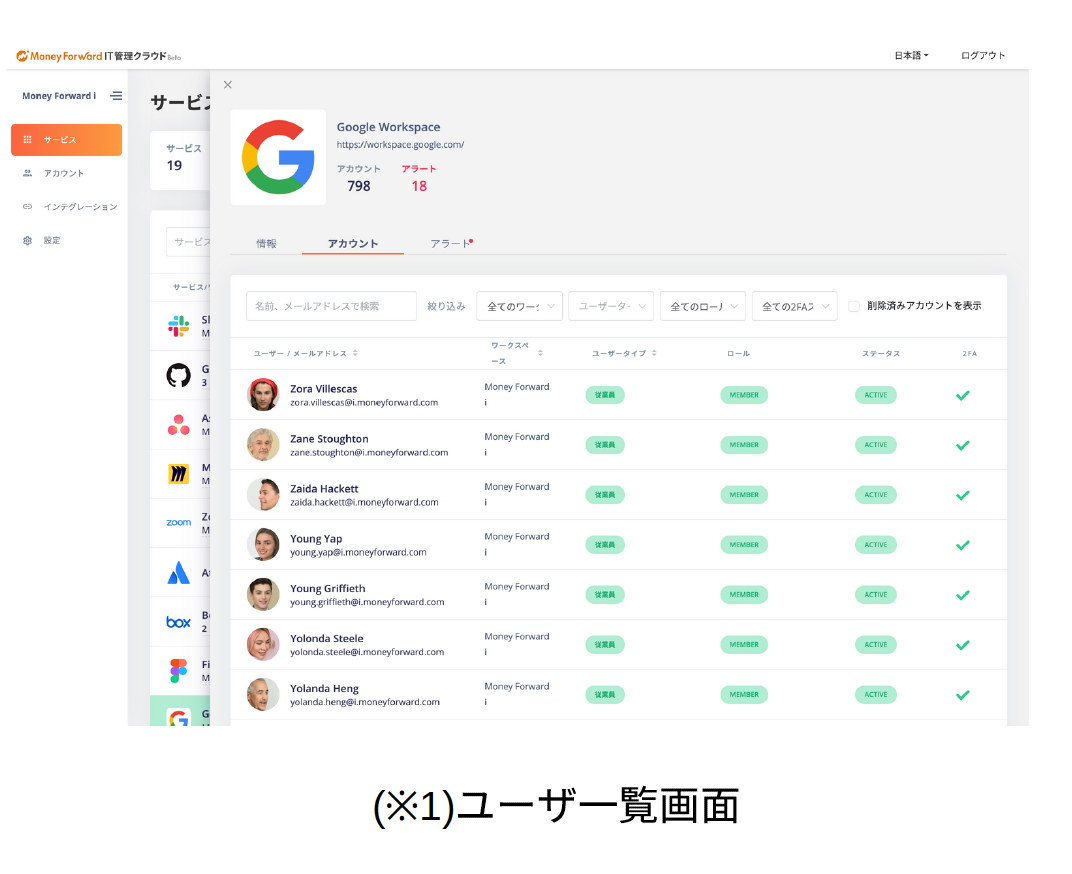1072x874 pixels.
Task: Click ACTIVE badge for Young Yap
Action: click(x=875, y=544)
